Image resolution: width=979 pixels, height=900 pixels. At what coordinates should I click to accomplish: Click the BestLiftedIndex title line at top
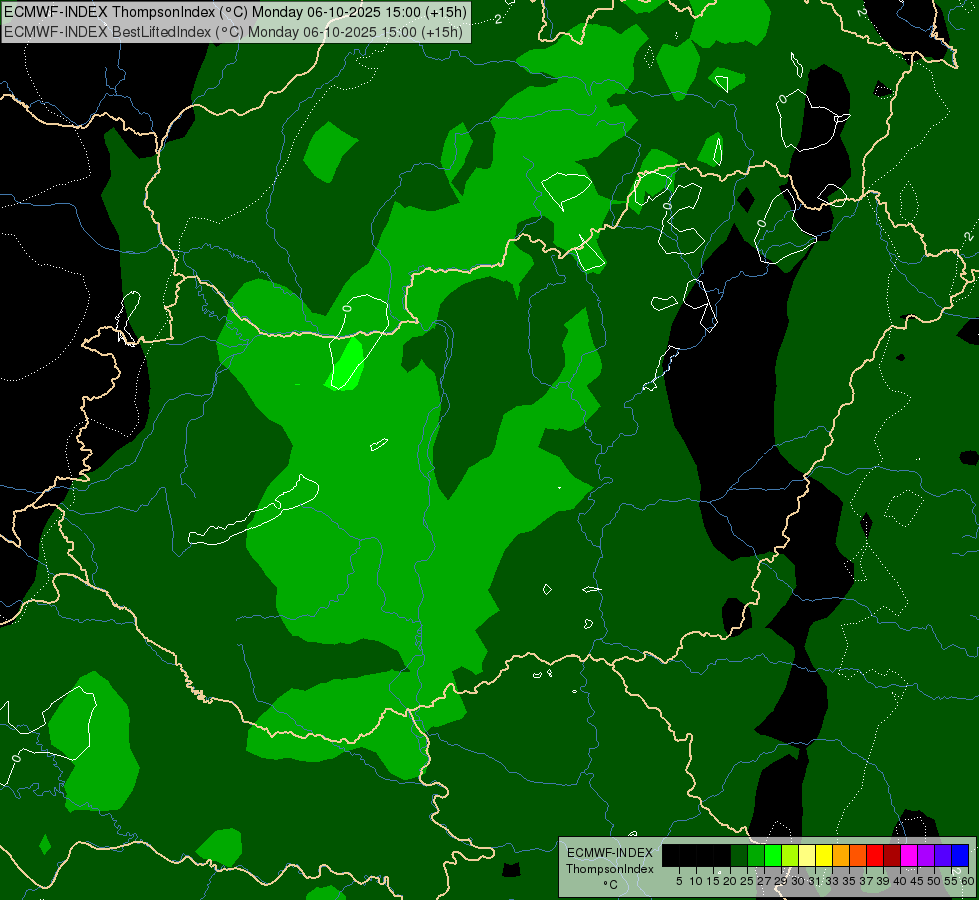(234, 32)
